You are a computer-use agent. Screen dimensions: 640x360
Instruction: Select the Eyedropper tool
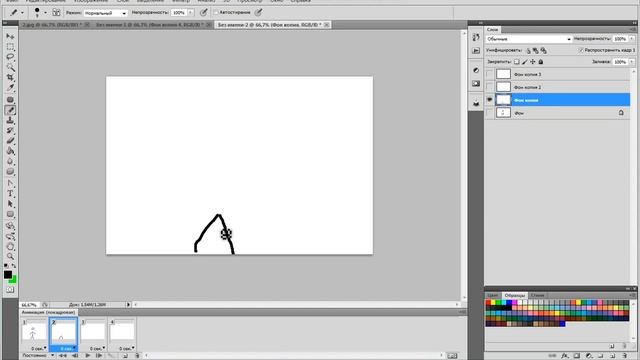[x=10, y=87]
